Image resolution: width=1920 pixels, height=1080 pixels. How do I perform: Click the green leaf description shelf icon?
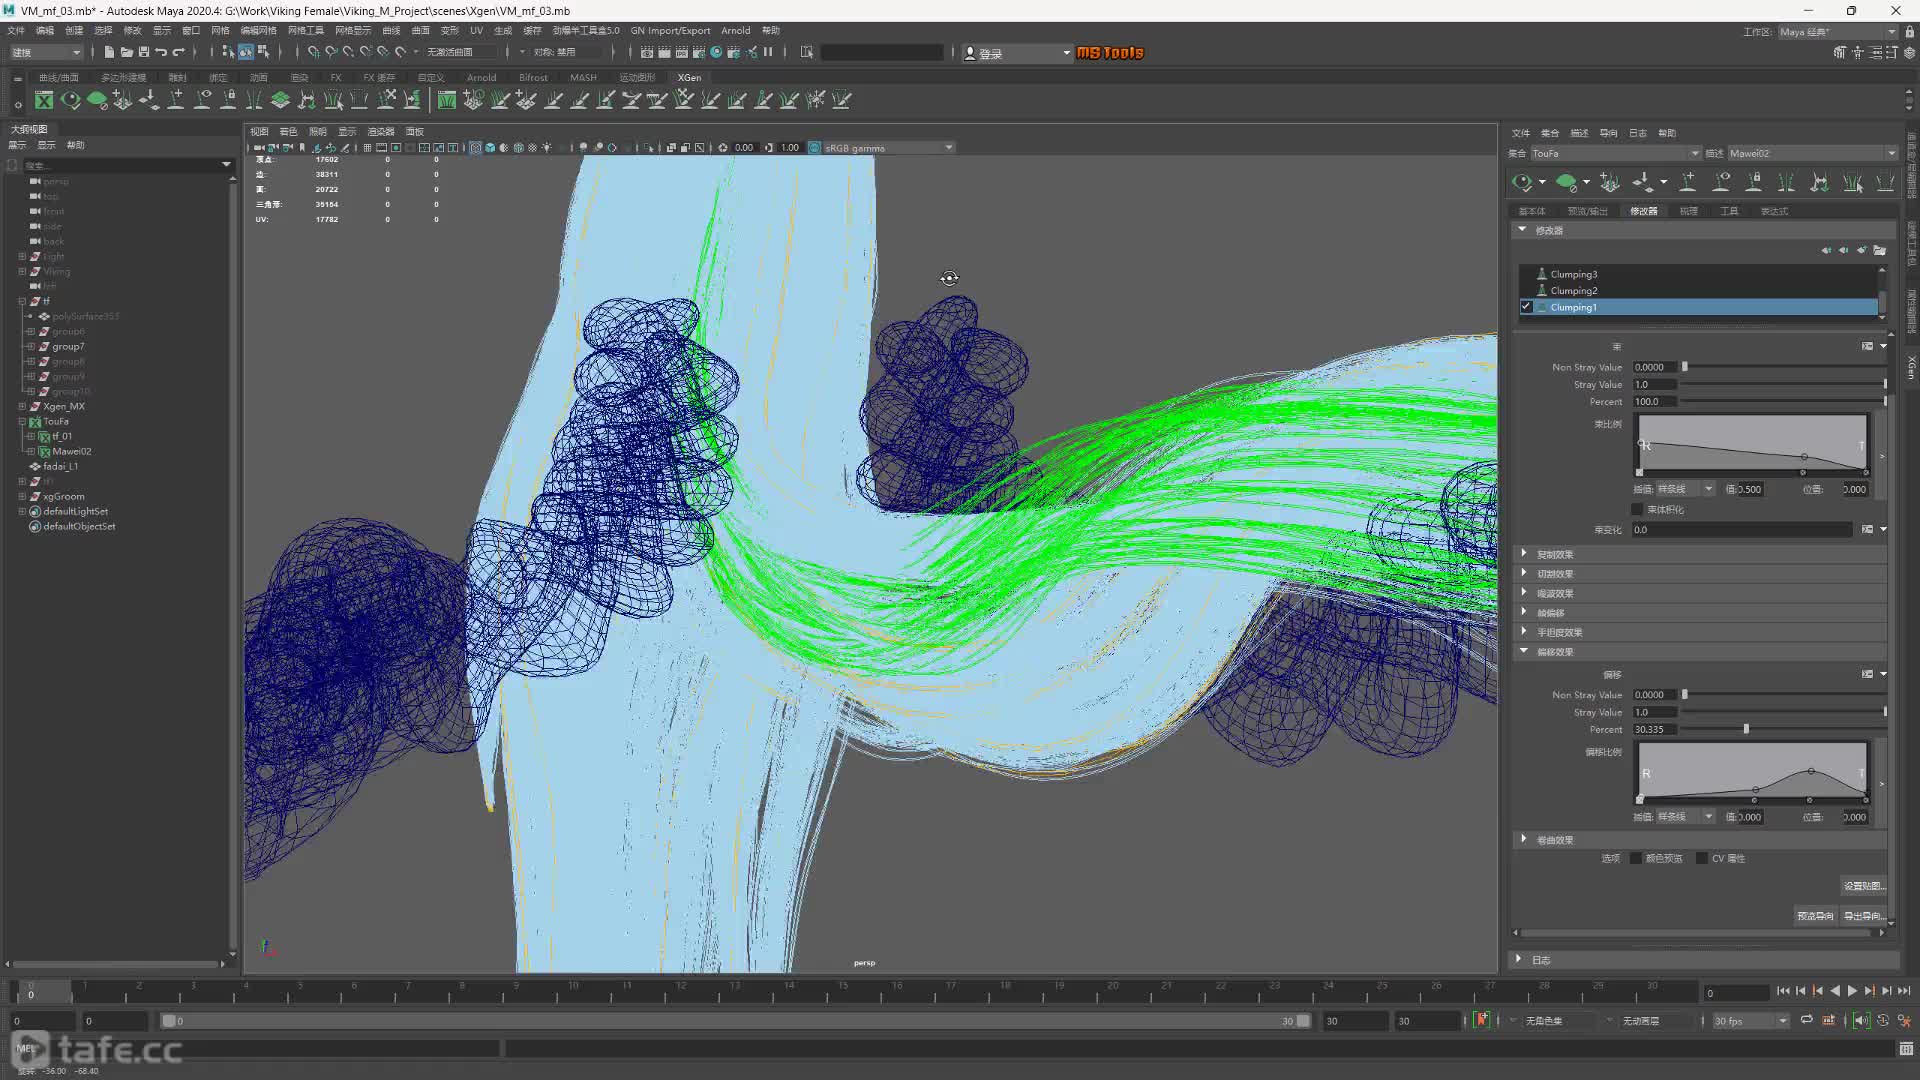click(97, 100)
